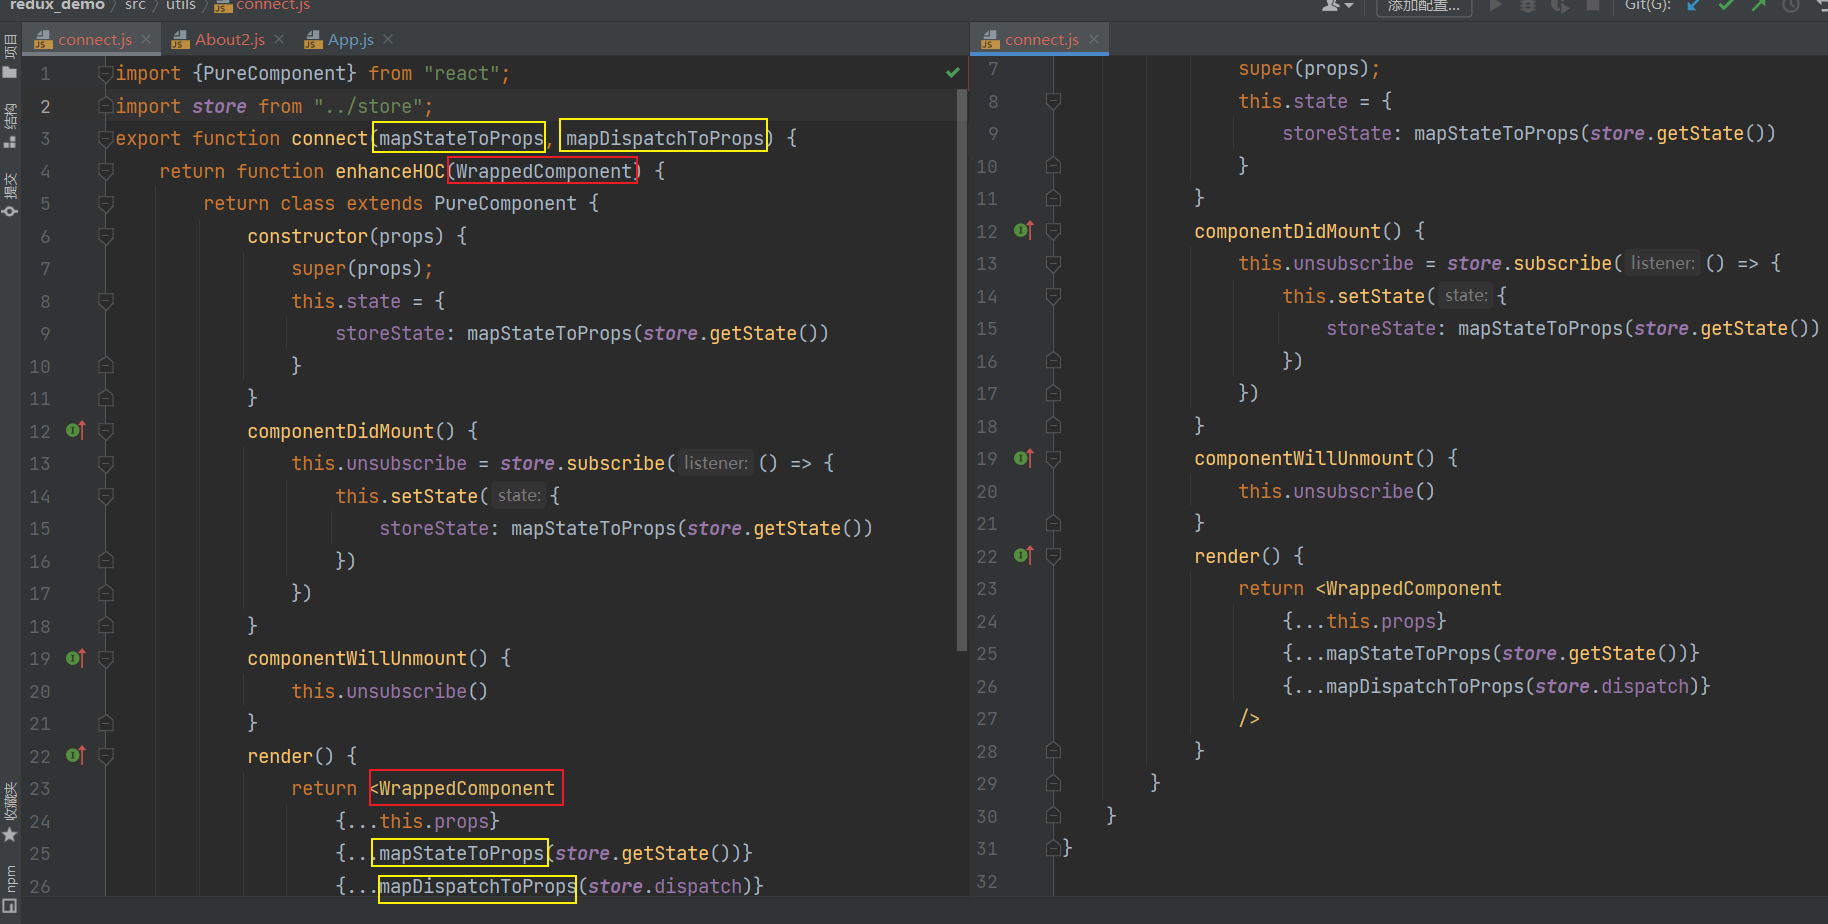Collapse render fold at line 22 right editor
The height and width of the screenshot is (924, 1828).
tap(1053, 556)
